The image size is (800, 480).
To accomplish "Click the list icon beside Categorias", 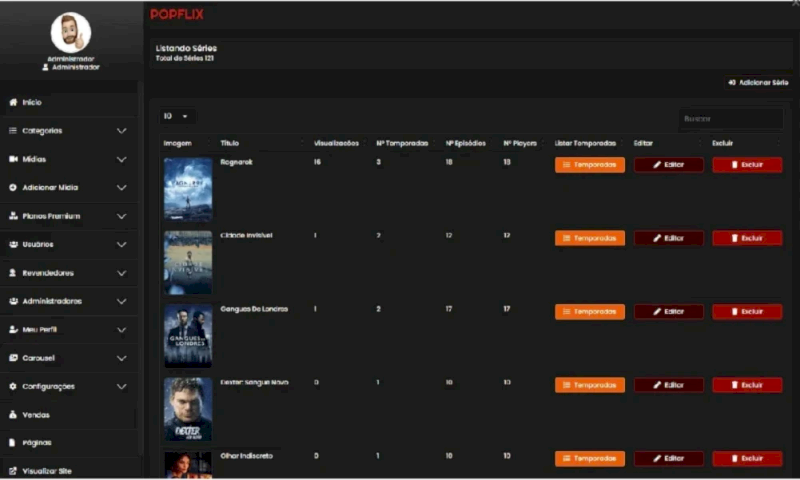I will [13, 131].
